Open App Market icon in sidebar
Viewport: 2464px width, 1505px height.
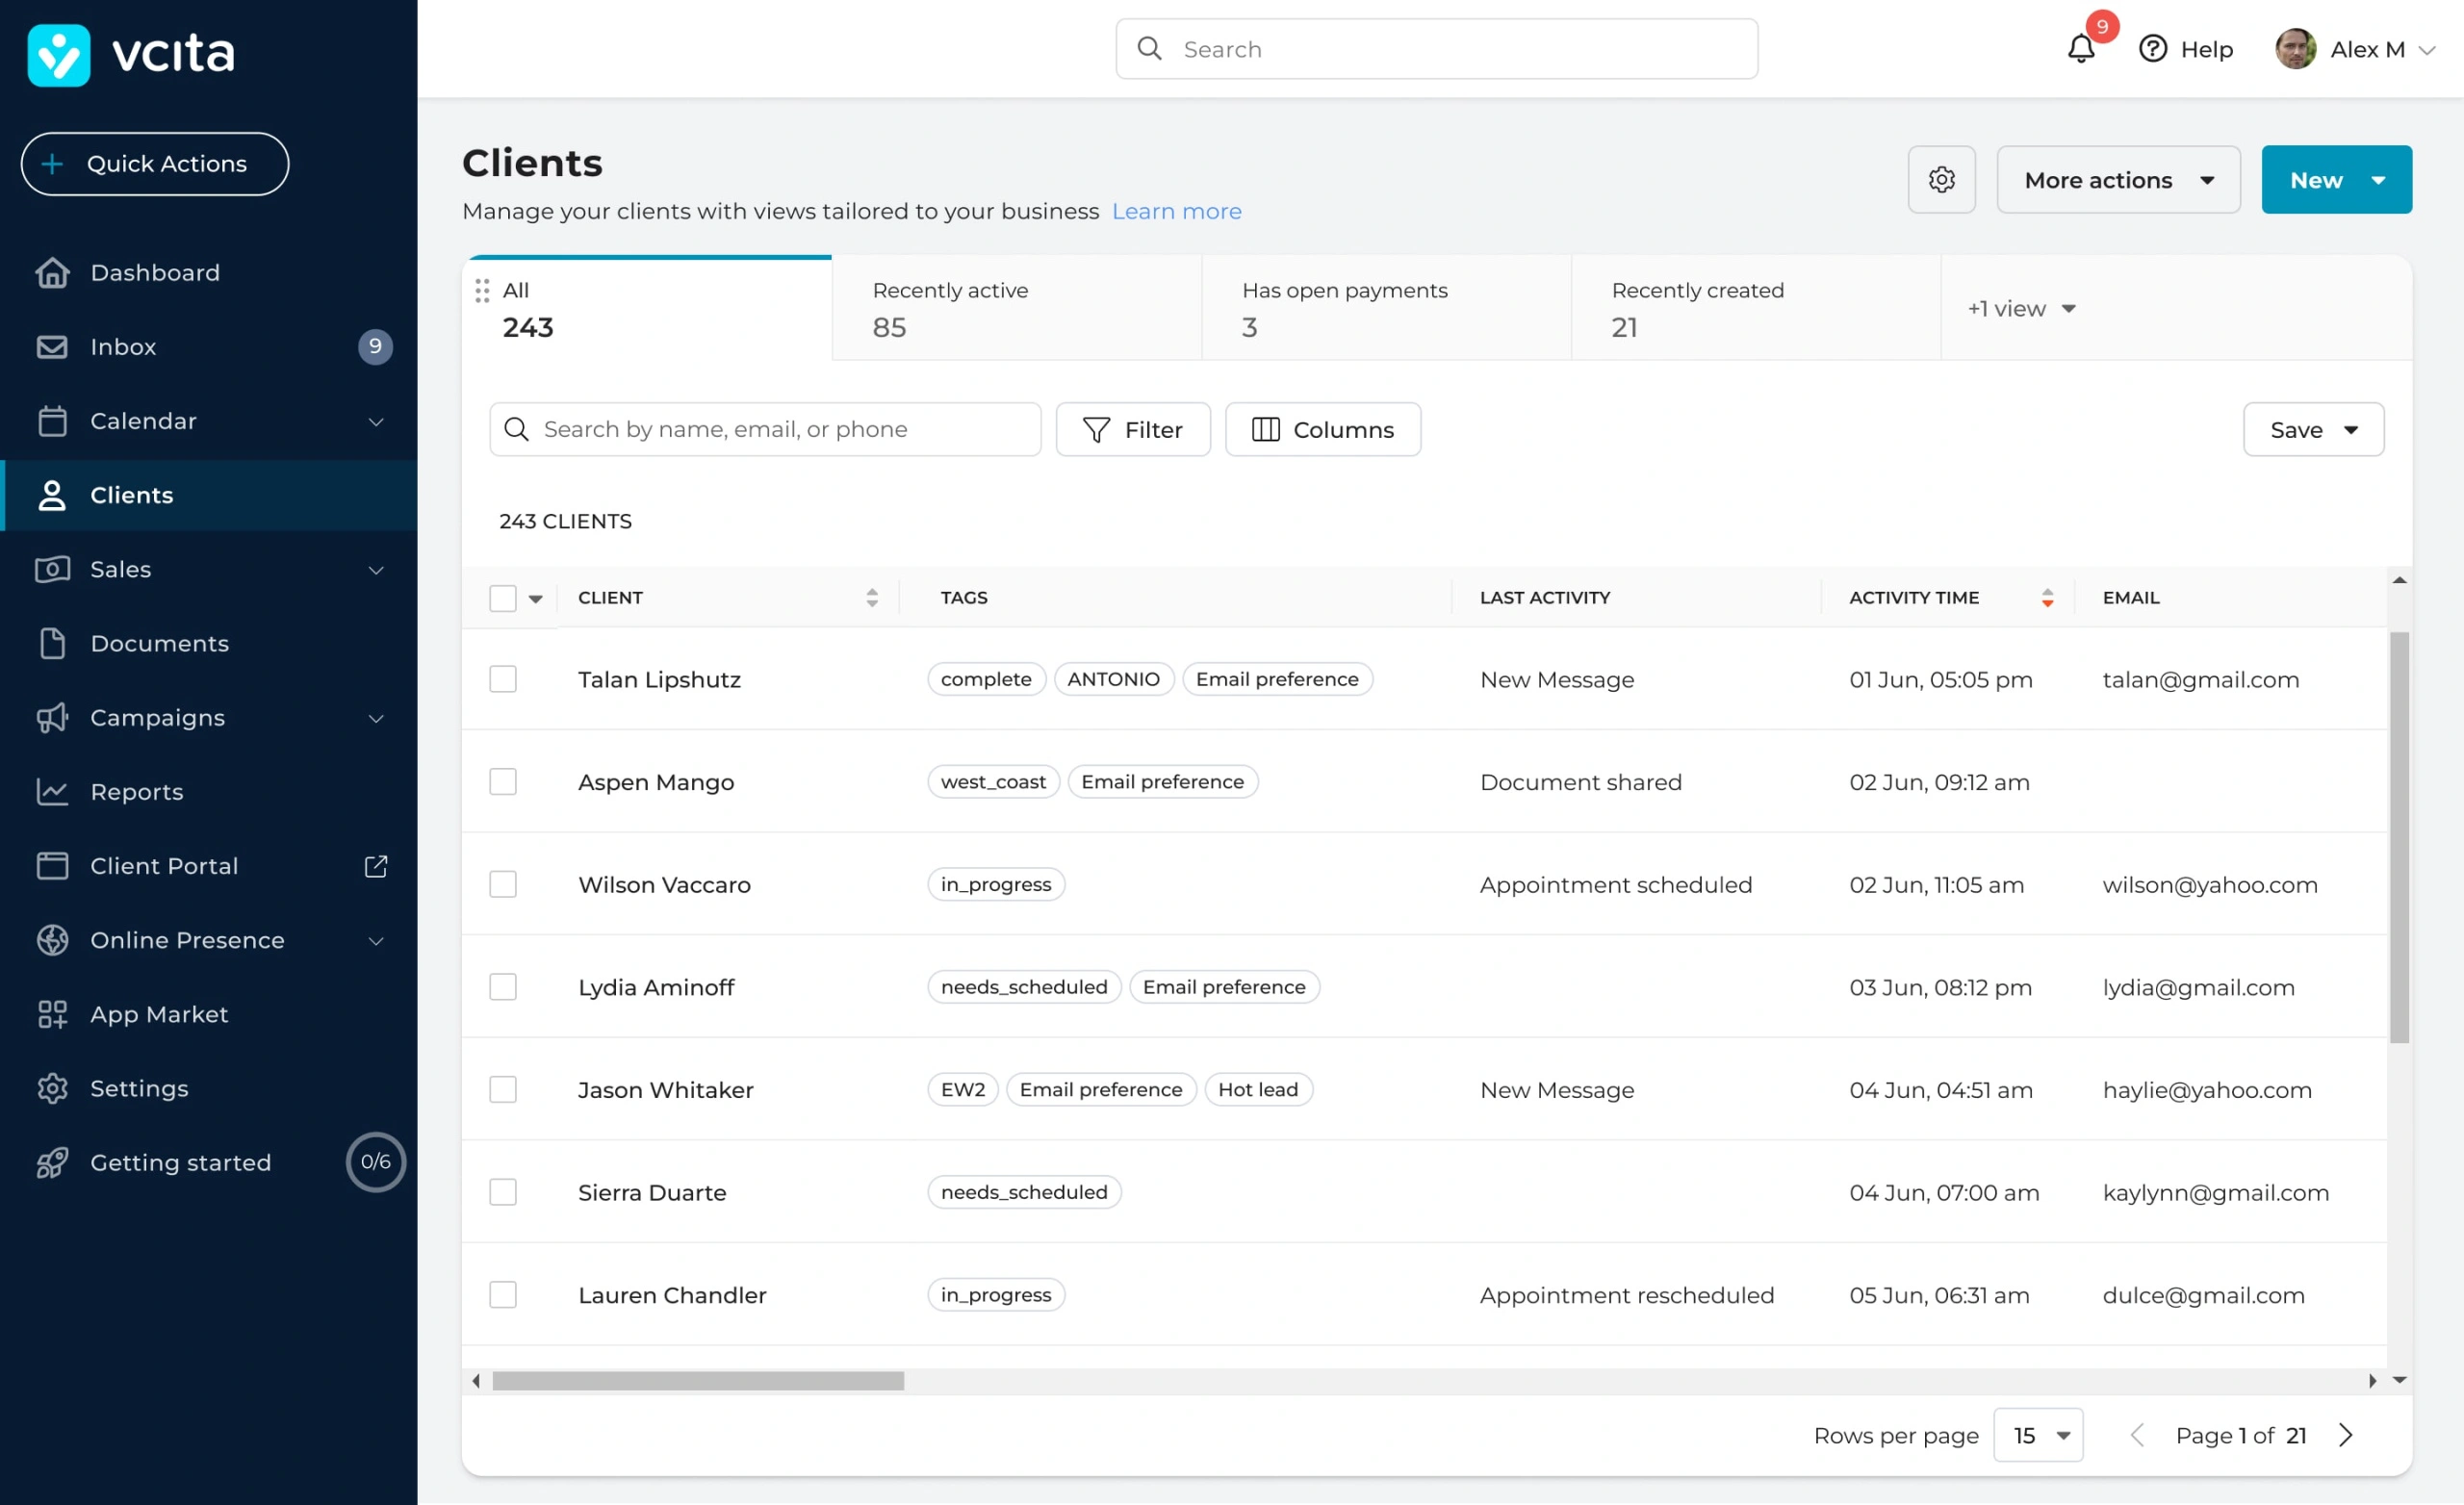(52, 1014)
